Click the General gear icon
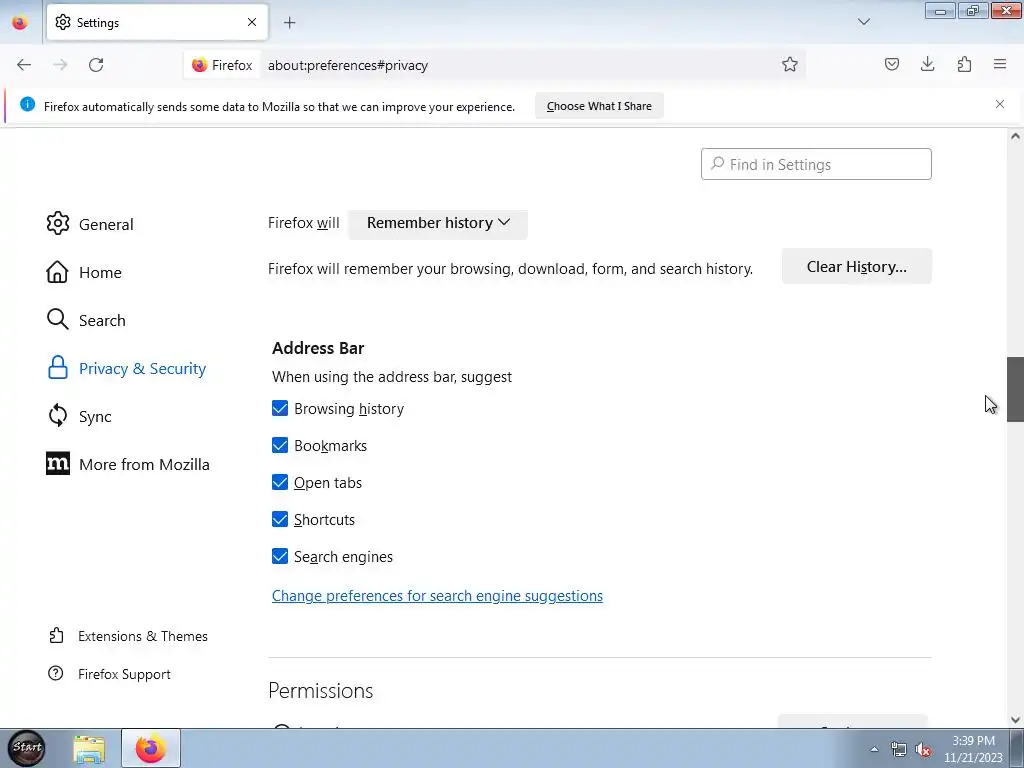 pos(57,223)
